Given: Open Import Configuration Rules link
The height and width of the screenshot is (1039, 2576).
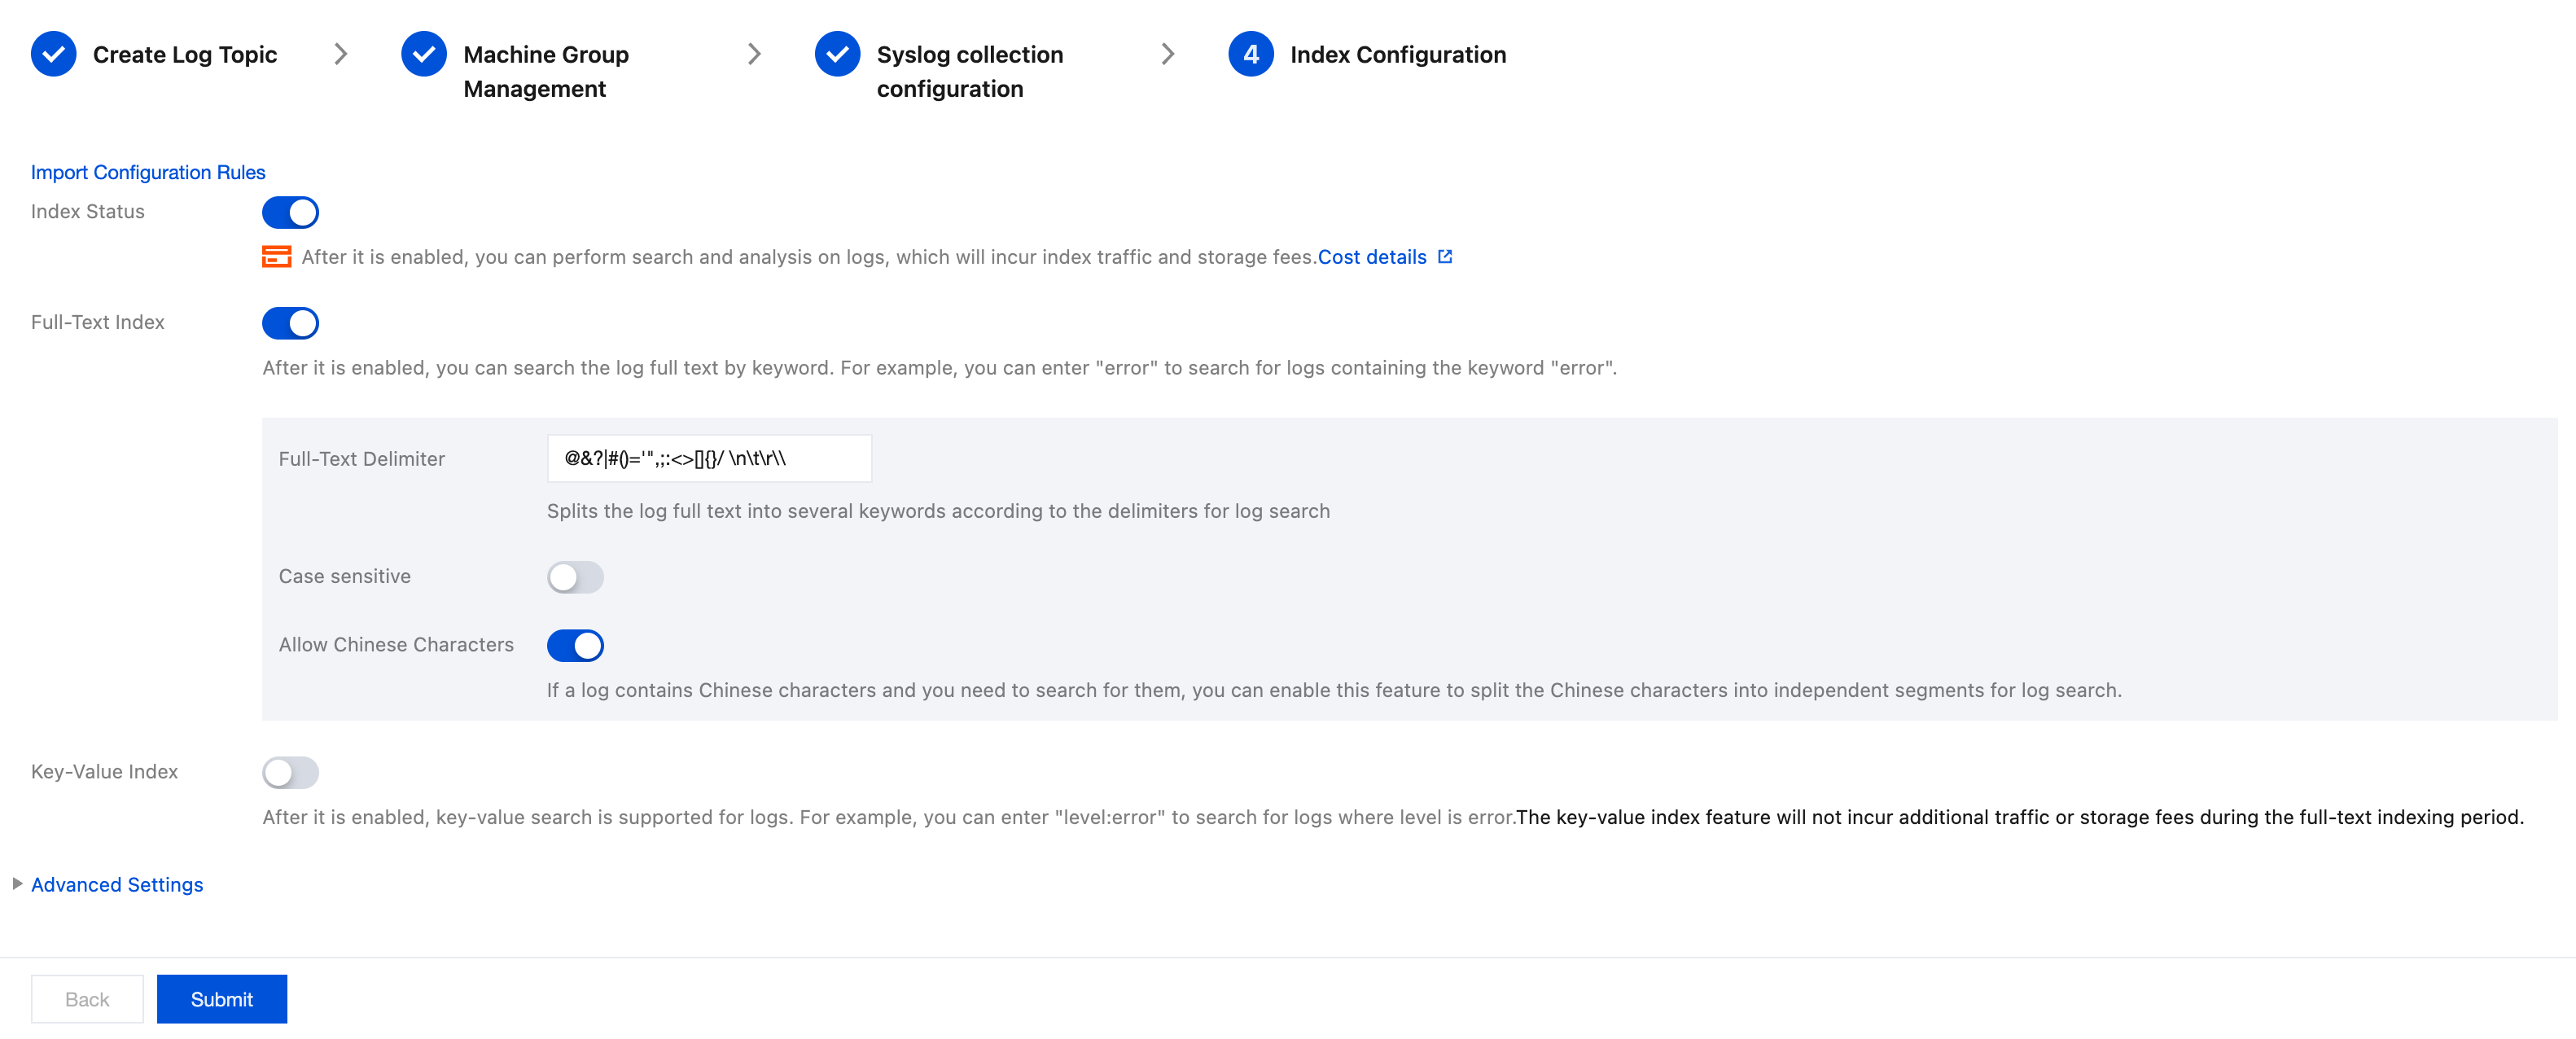Looking at the screenshot, I should (x=148, y=172).
